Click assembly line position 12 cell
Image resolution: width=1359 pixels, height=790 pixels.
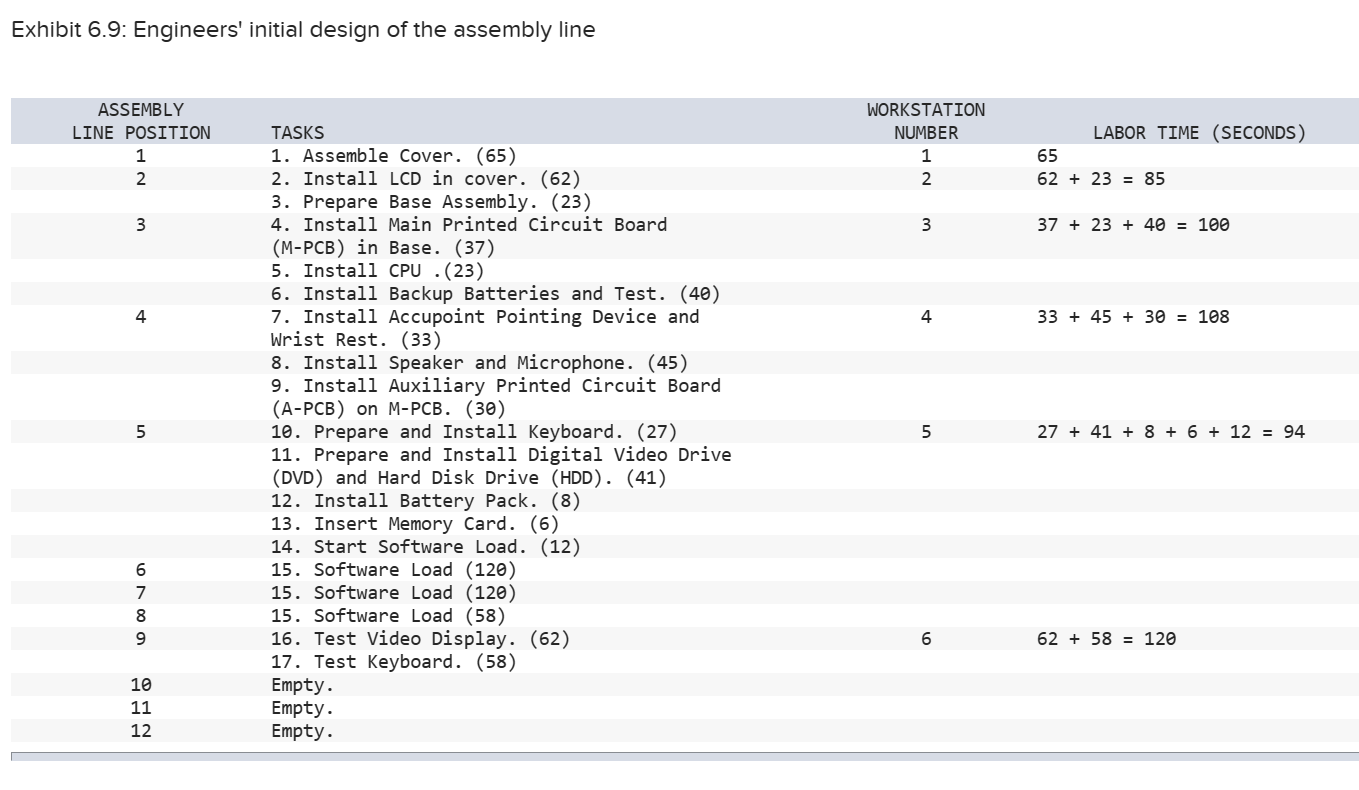coord(141,732)
